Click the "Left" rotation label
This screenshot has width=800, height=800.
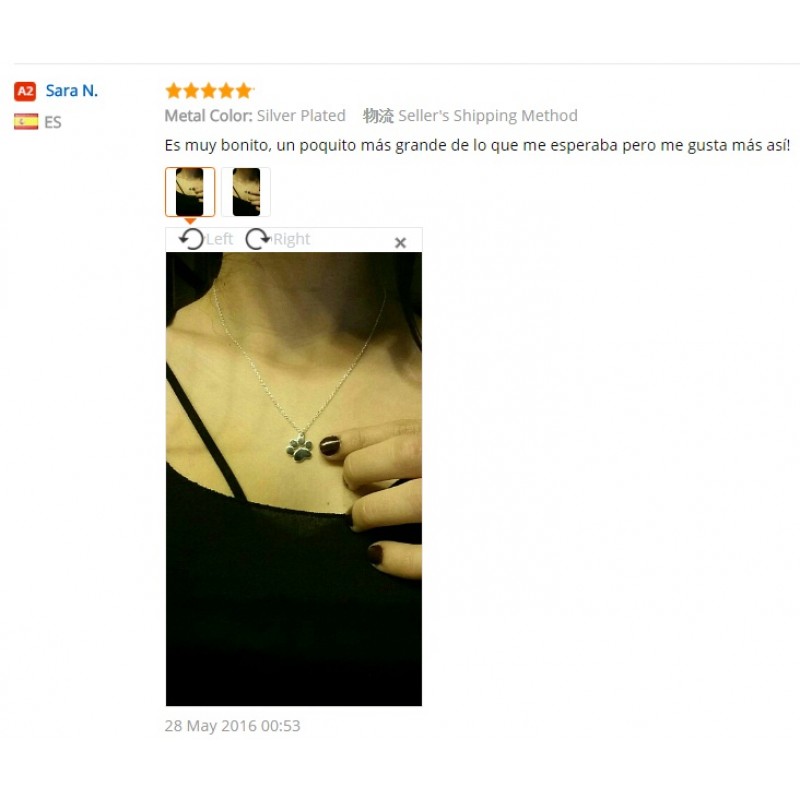(x=220, y=239)
